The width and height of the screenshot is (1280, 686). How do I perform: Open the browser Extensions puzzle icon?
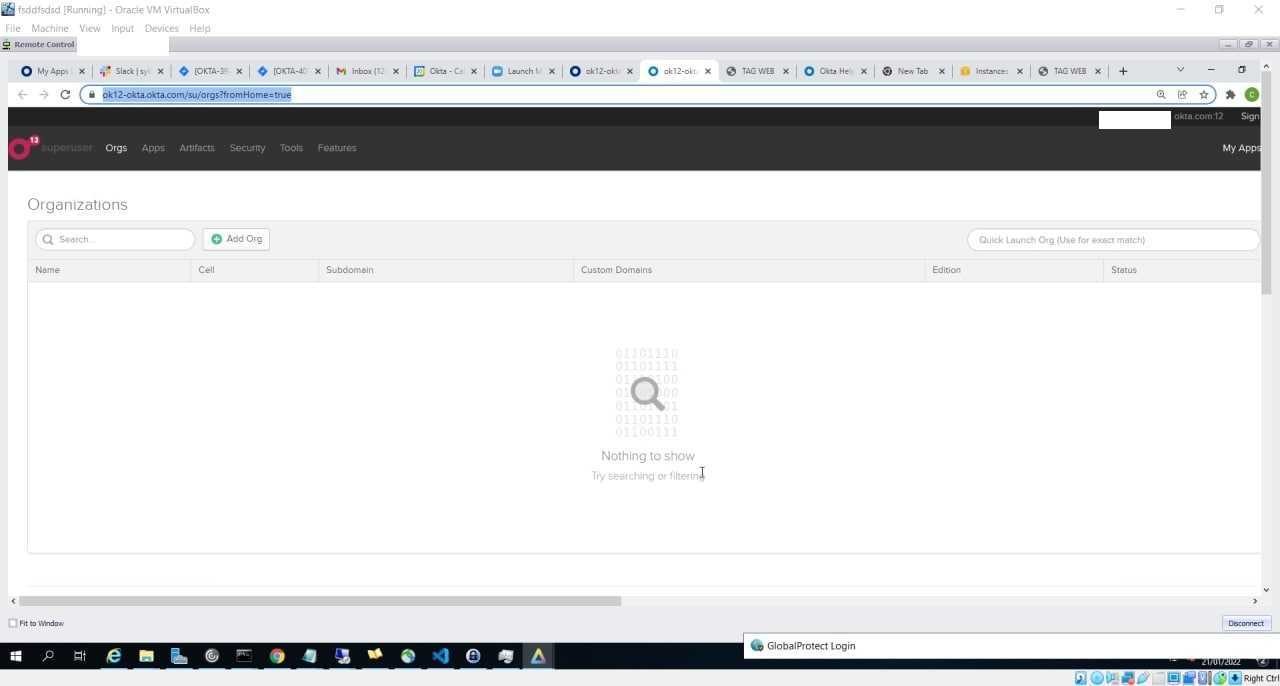click(1231, 94)
